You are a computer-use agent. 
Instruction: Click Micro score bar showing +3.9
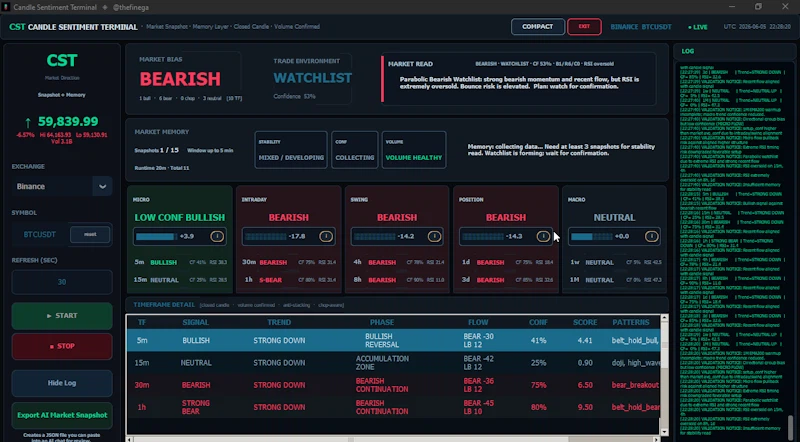(179, 236)
